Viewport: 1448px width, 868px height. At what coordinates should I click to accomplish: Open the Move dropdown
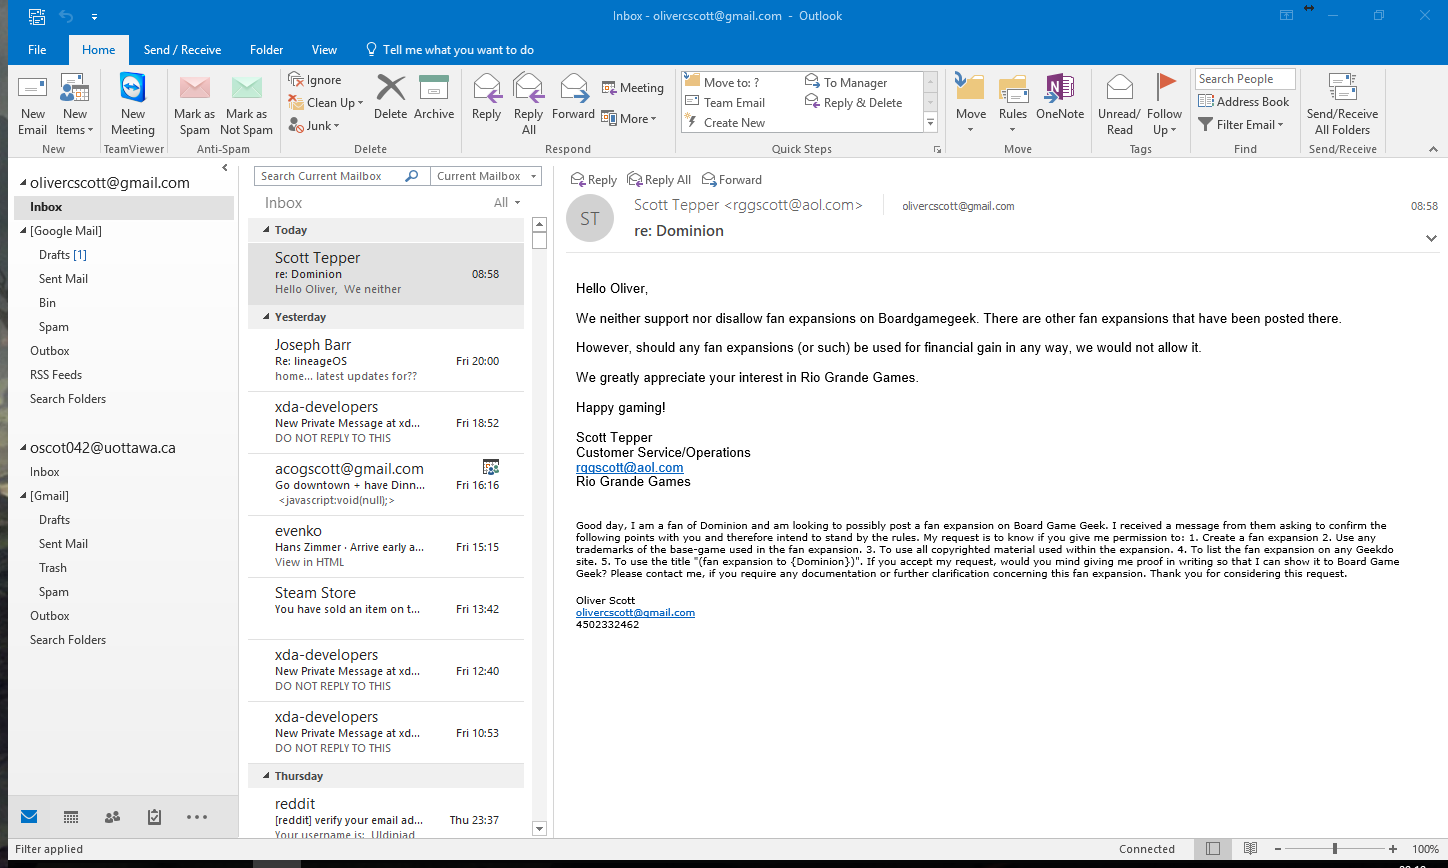(x=970, y=104)
